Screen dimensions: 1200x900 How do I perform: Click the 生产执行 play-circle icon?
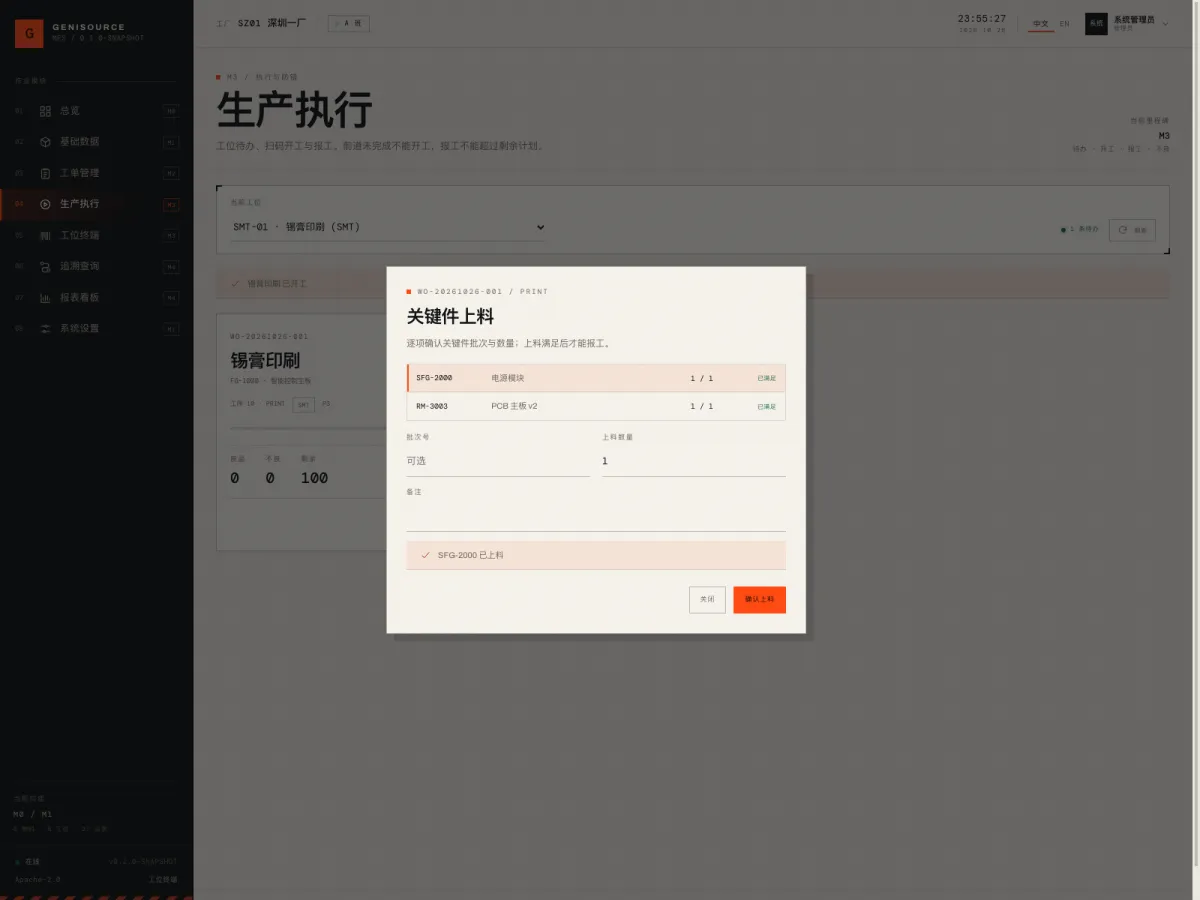tap(45, 204)
